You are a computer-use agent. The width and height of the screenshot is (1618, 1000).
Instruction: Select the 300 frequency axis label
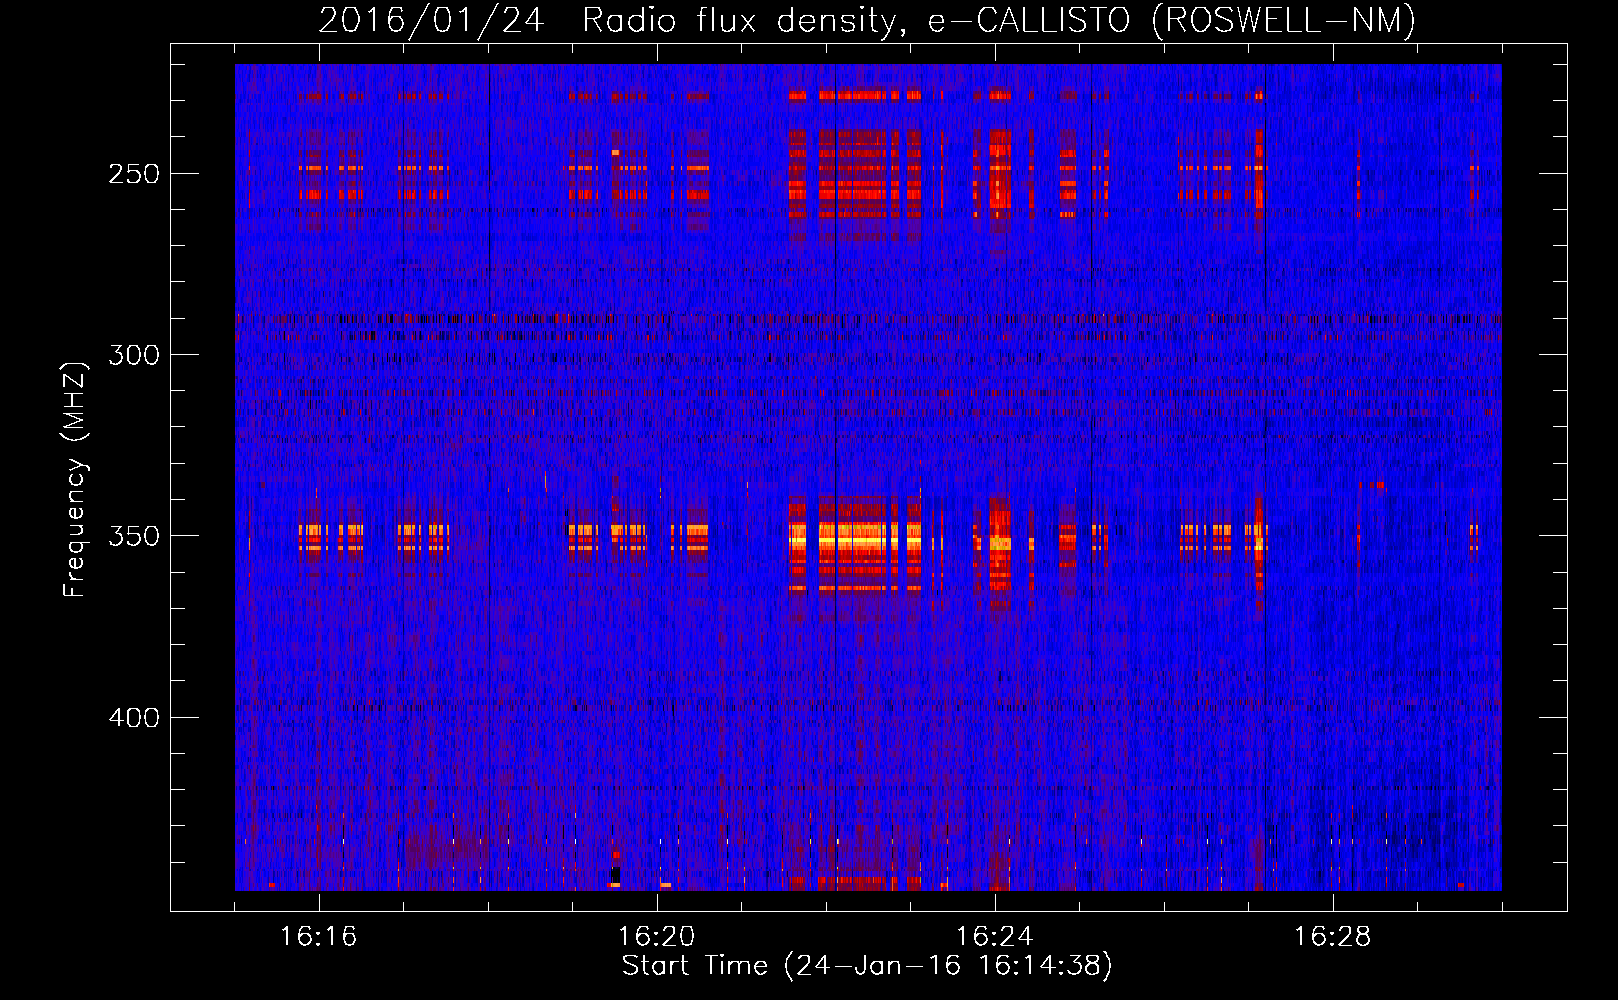pos(134,355)
